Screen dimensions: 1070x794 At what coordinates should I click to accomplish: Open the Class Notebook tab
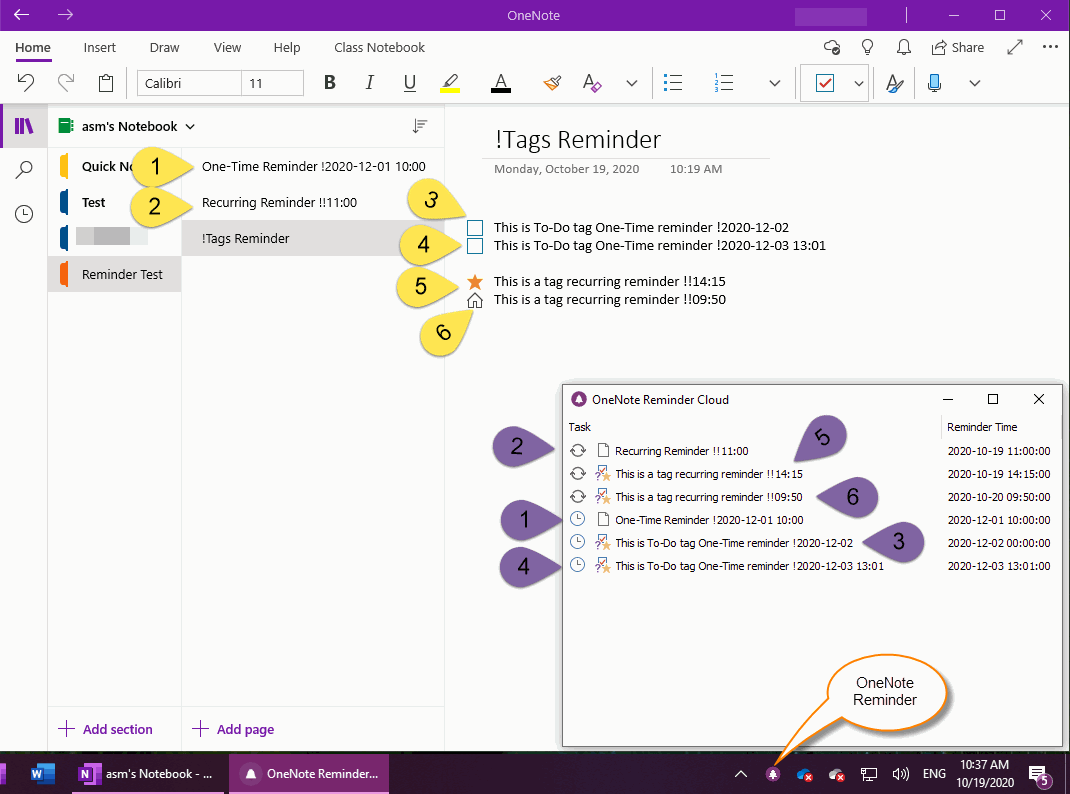pyautogui.click(x=379, y=48)
